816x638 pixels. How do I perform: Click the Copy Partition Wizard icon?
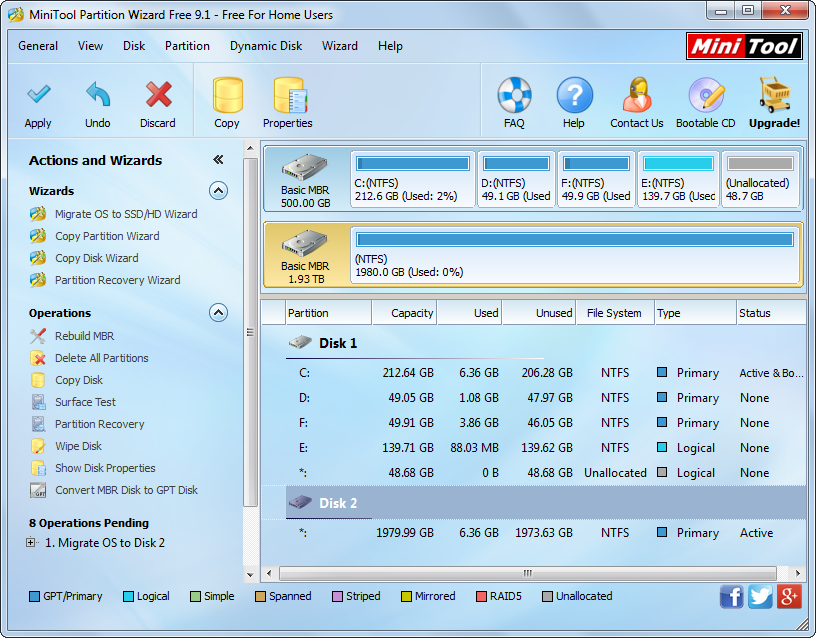pos(38,236)
